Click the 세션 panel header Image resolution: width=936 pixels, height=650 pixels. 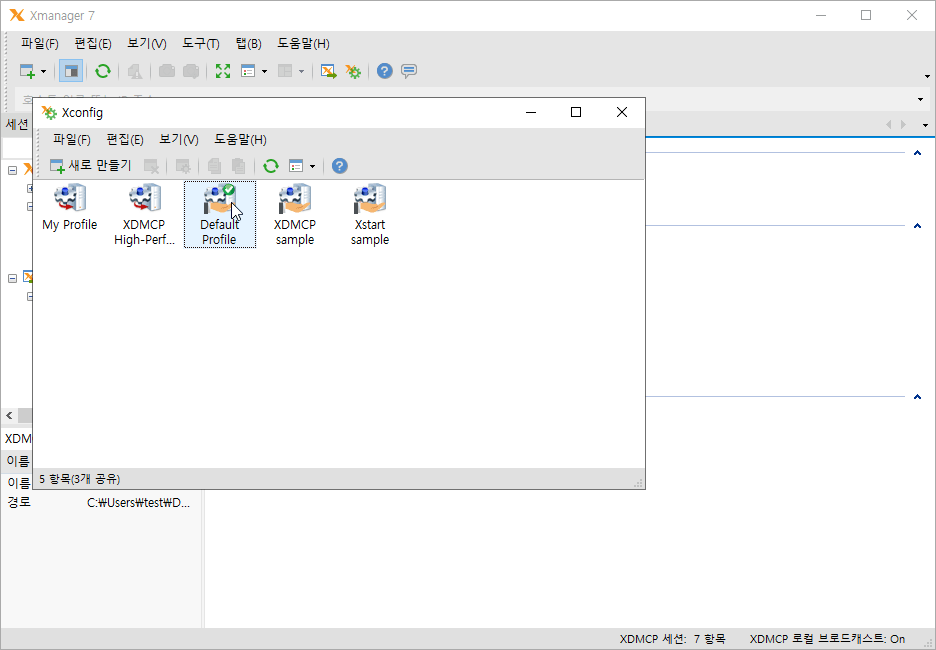click(17, 124)
